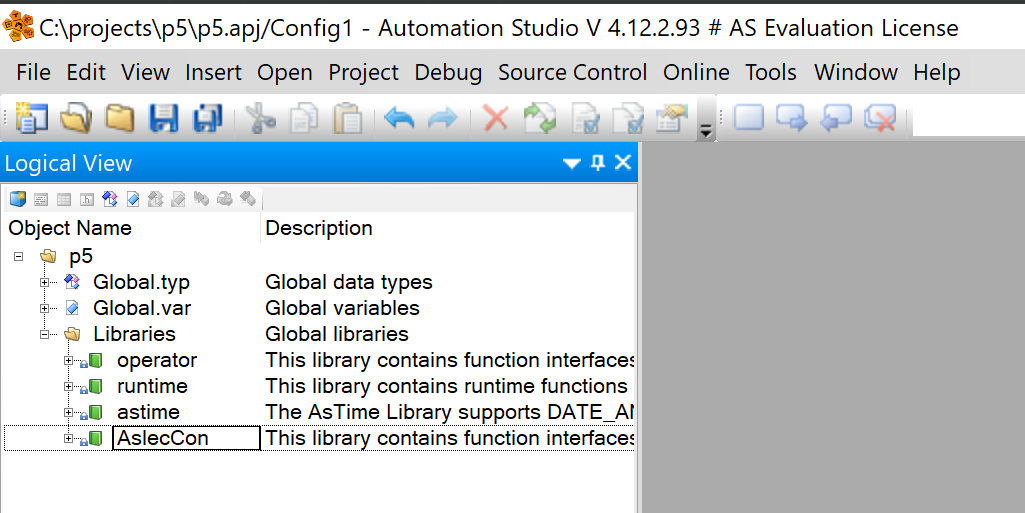Select the astime library item
The image size is (1025, 513).
pyautogui.click(x=148, y=412)
